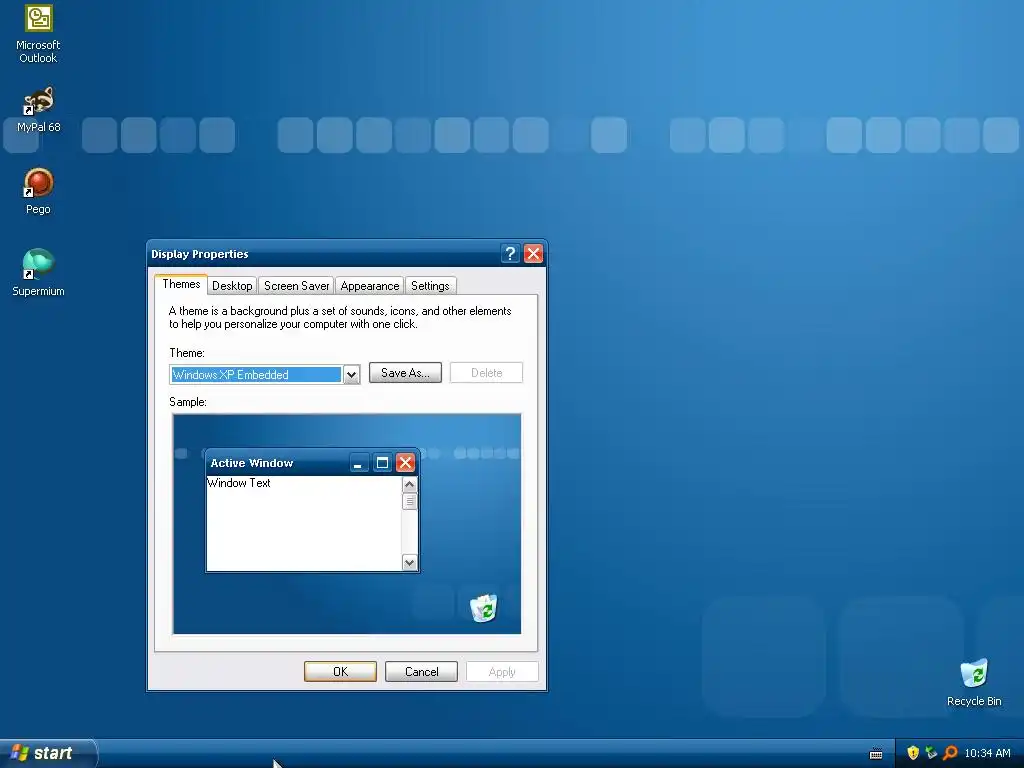Click the sample preview's Active Window title

(x=251, y=463)
